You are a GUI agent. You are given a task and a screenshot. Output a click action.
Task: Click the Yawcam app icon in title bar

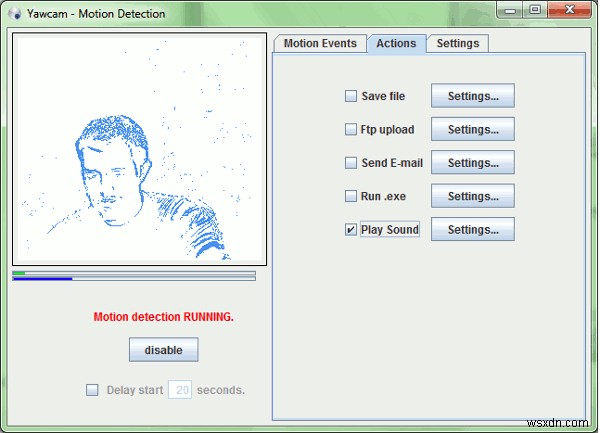15,14
